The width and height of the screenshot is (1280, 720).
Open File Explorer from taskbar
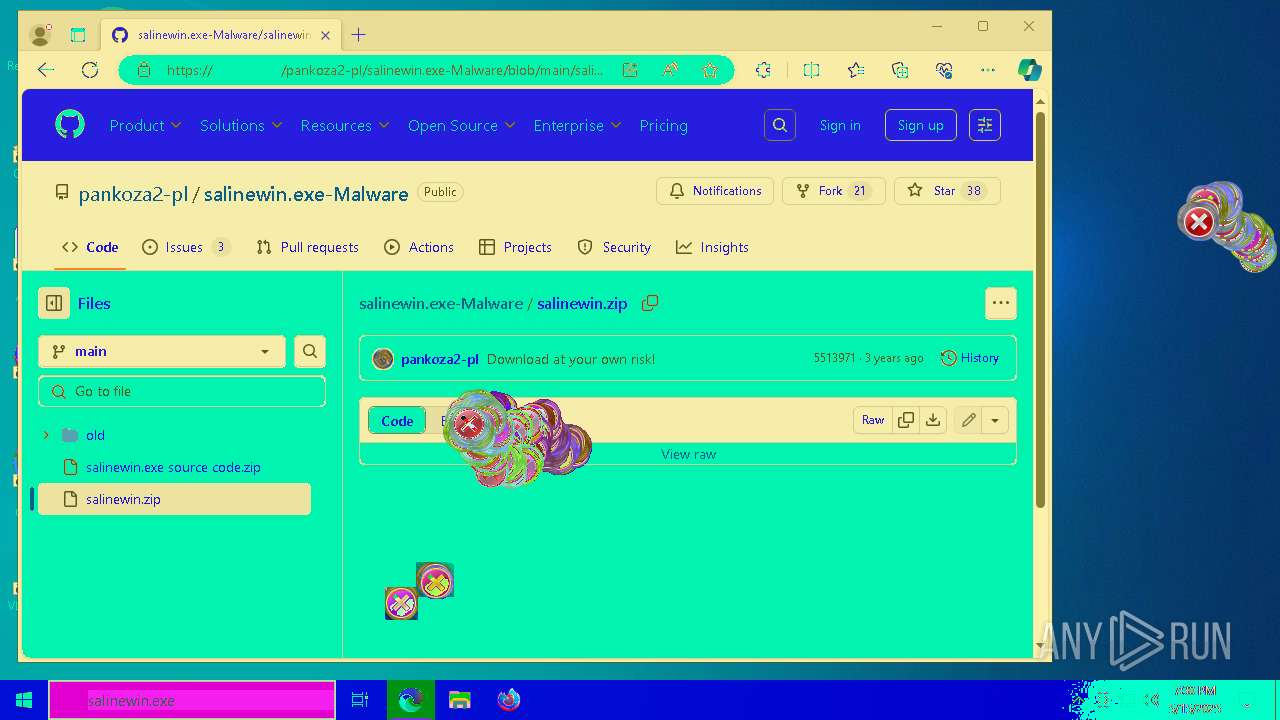point(459,700)
